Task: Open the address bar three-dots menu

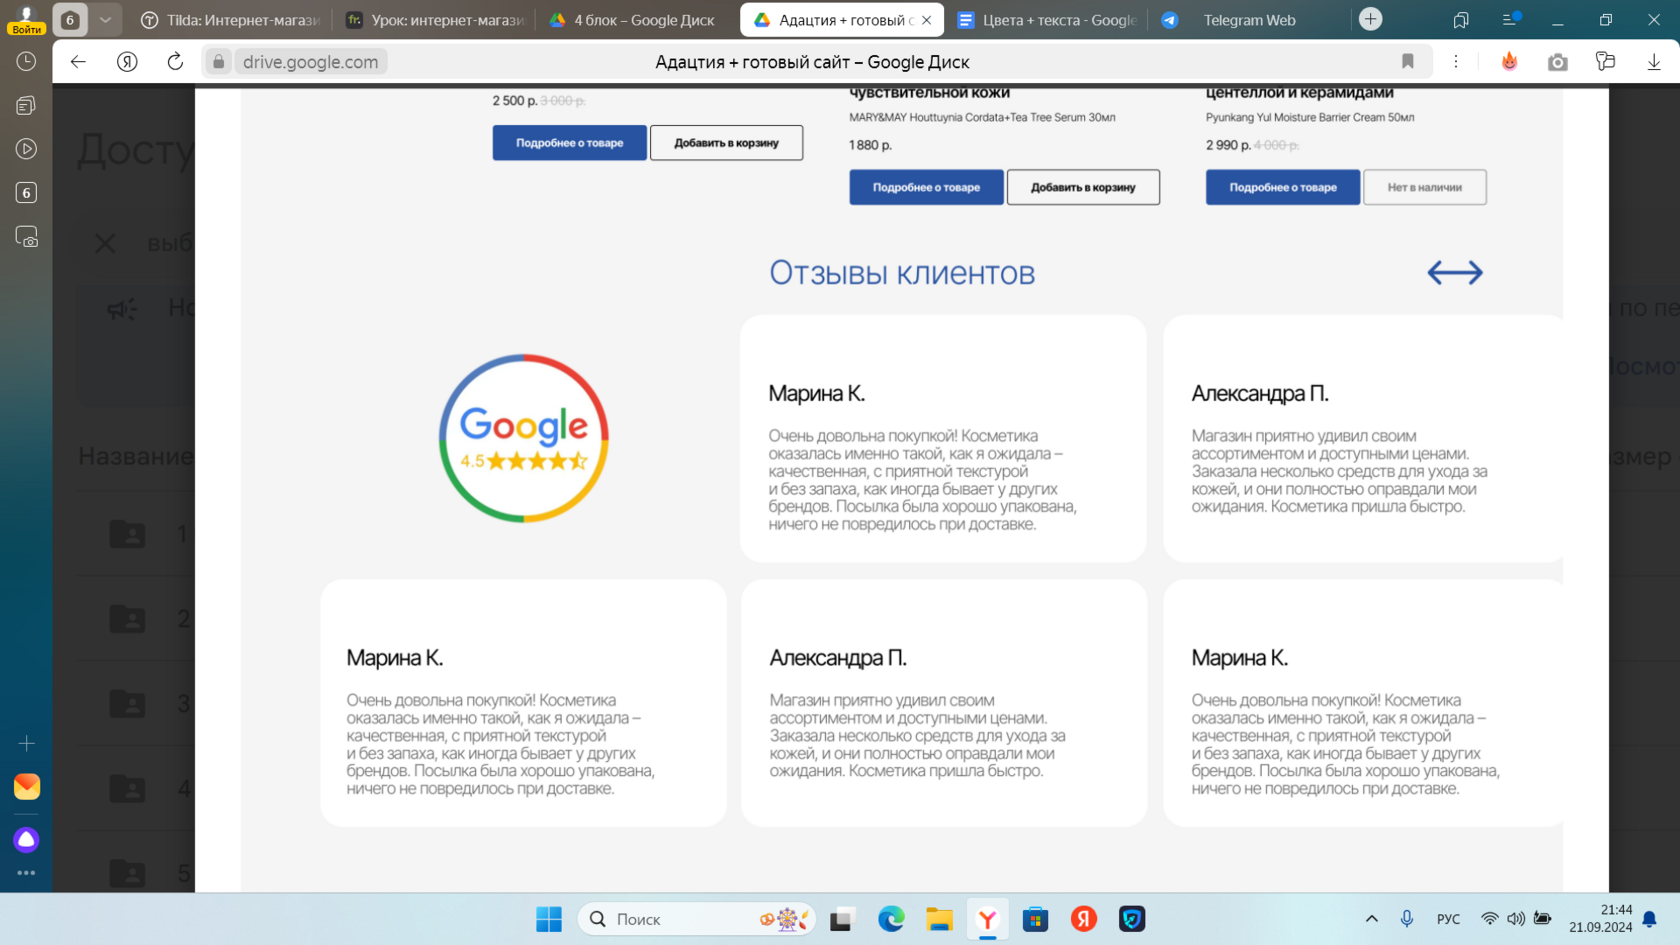Action: (x=1456, y=62)
